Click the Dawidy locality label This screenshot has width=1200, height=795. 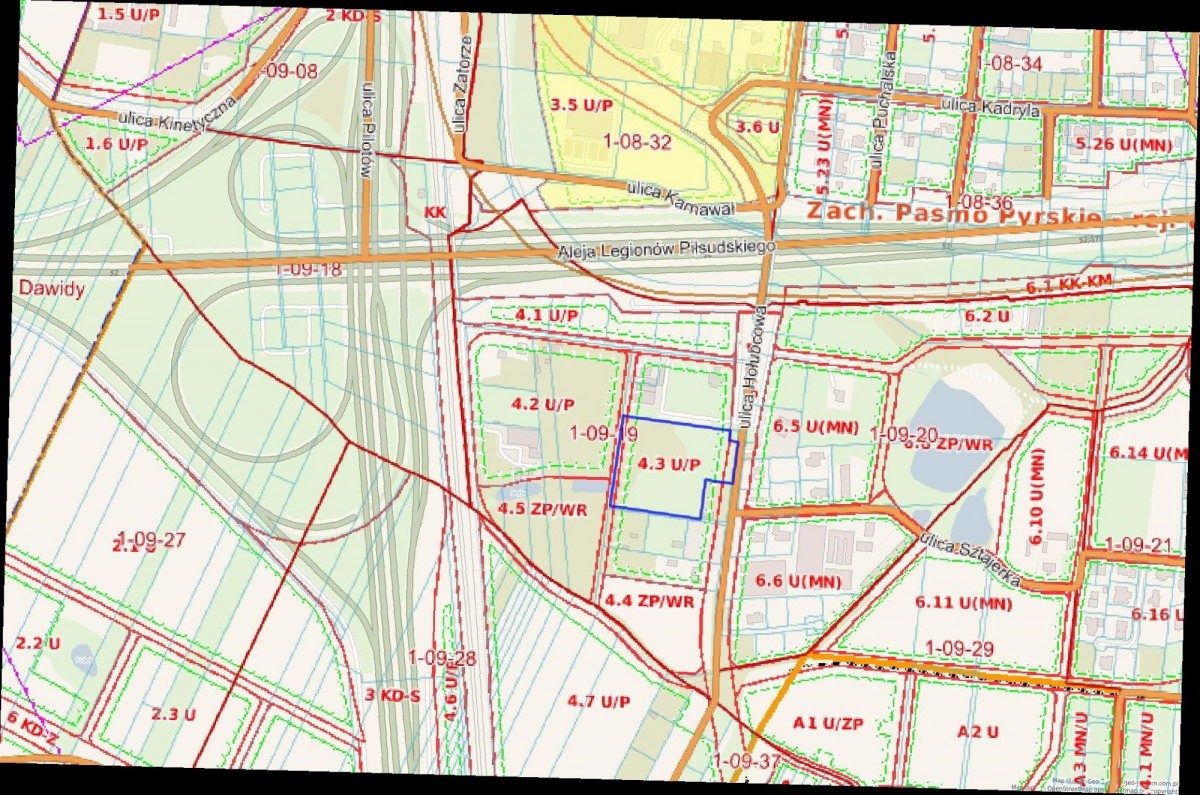click(50, 288)
